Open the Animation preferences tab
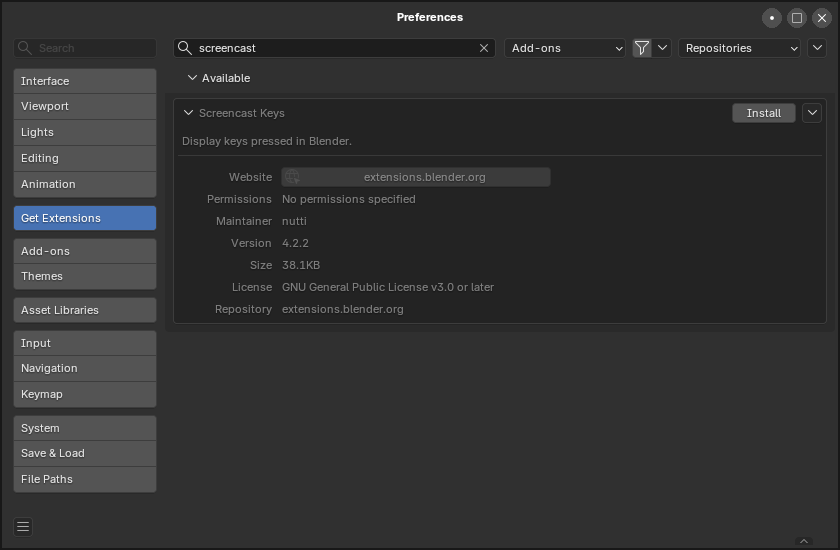Image resolution: width=840 pixels, height=550 pixels. tap(85, 184)
